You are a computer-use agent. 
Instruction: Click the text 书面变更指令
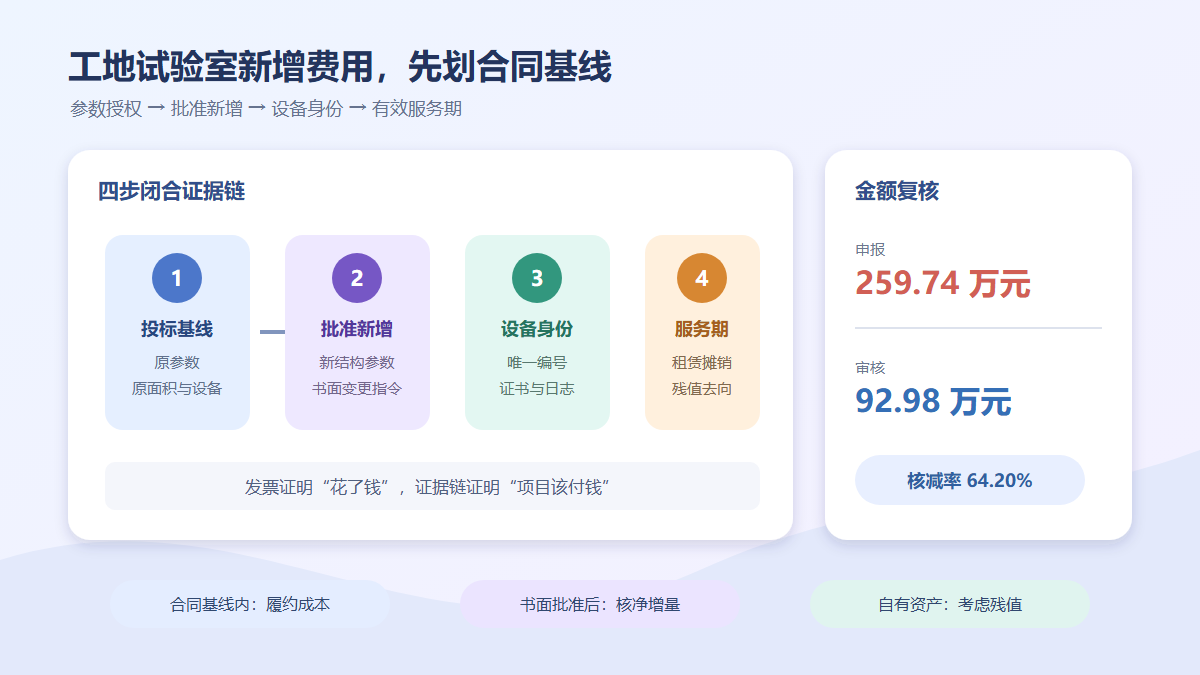357,388
